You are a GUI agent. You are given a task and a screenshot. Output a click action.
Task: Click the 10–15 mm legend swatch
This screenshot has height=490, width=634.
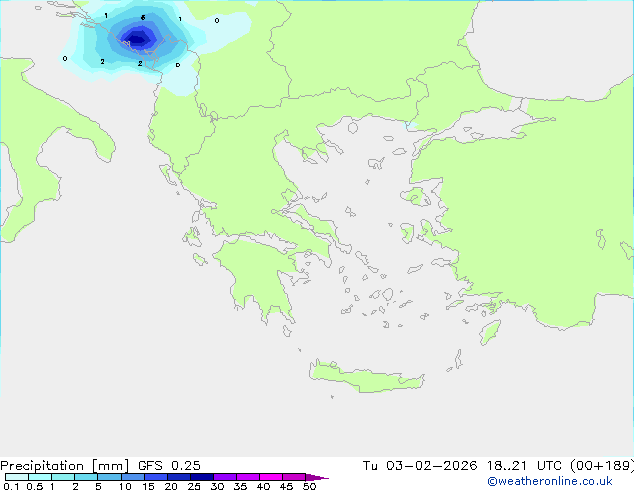pyautogui.click(x=133, y=477)
